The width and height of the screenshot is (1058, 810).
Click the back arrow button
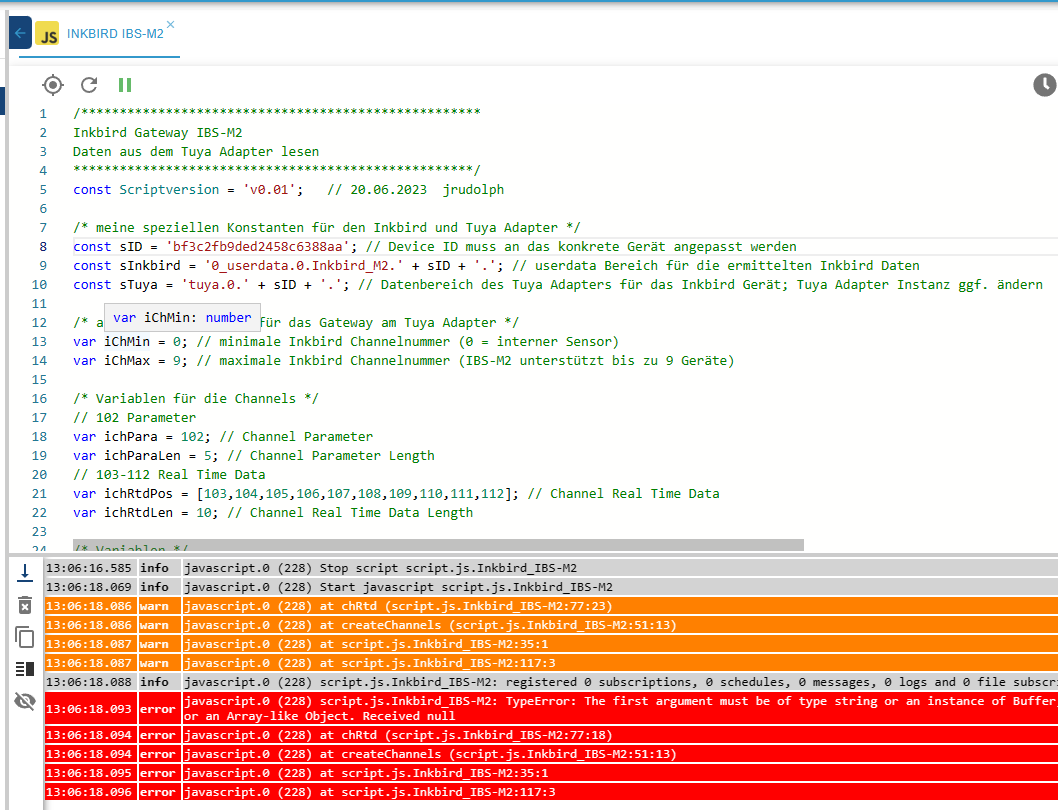20,33
